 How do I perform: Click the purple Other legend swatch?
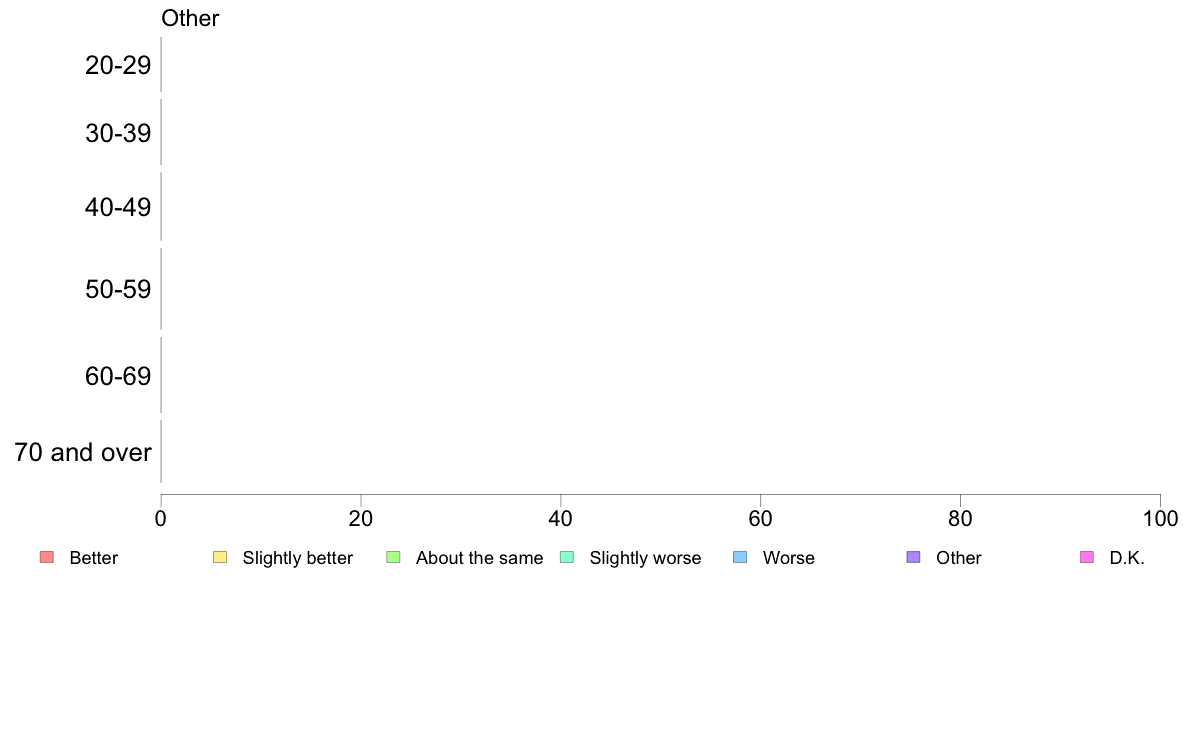[914, 557]
